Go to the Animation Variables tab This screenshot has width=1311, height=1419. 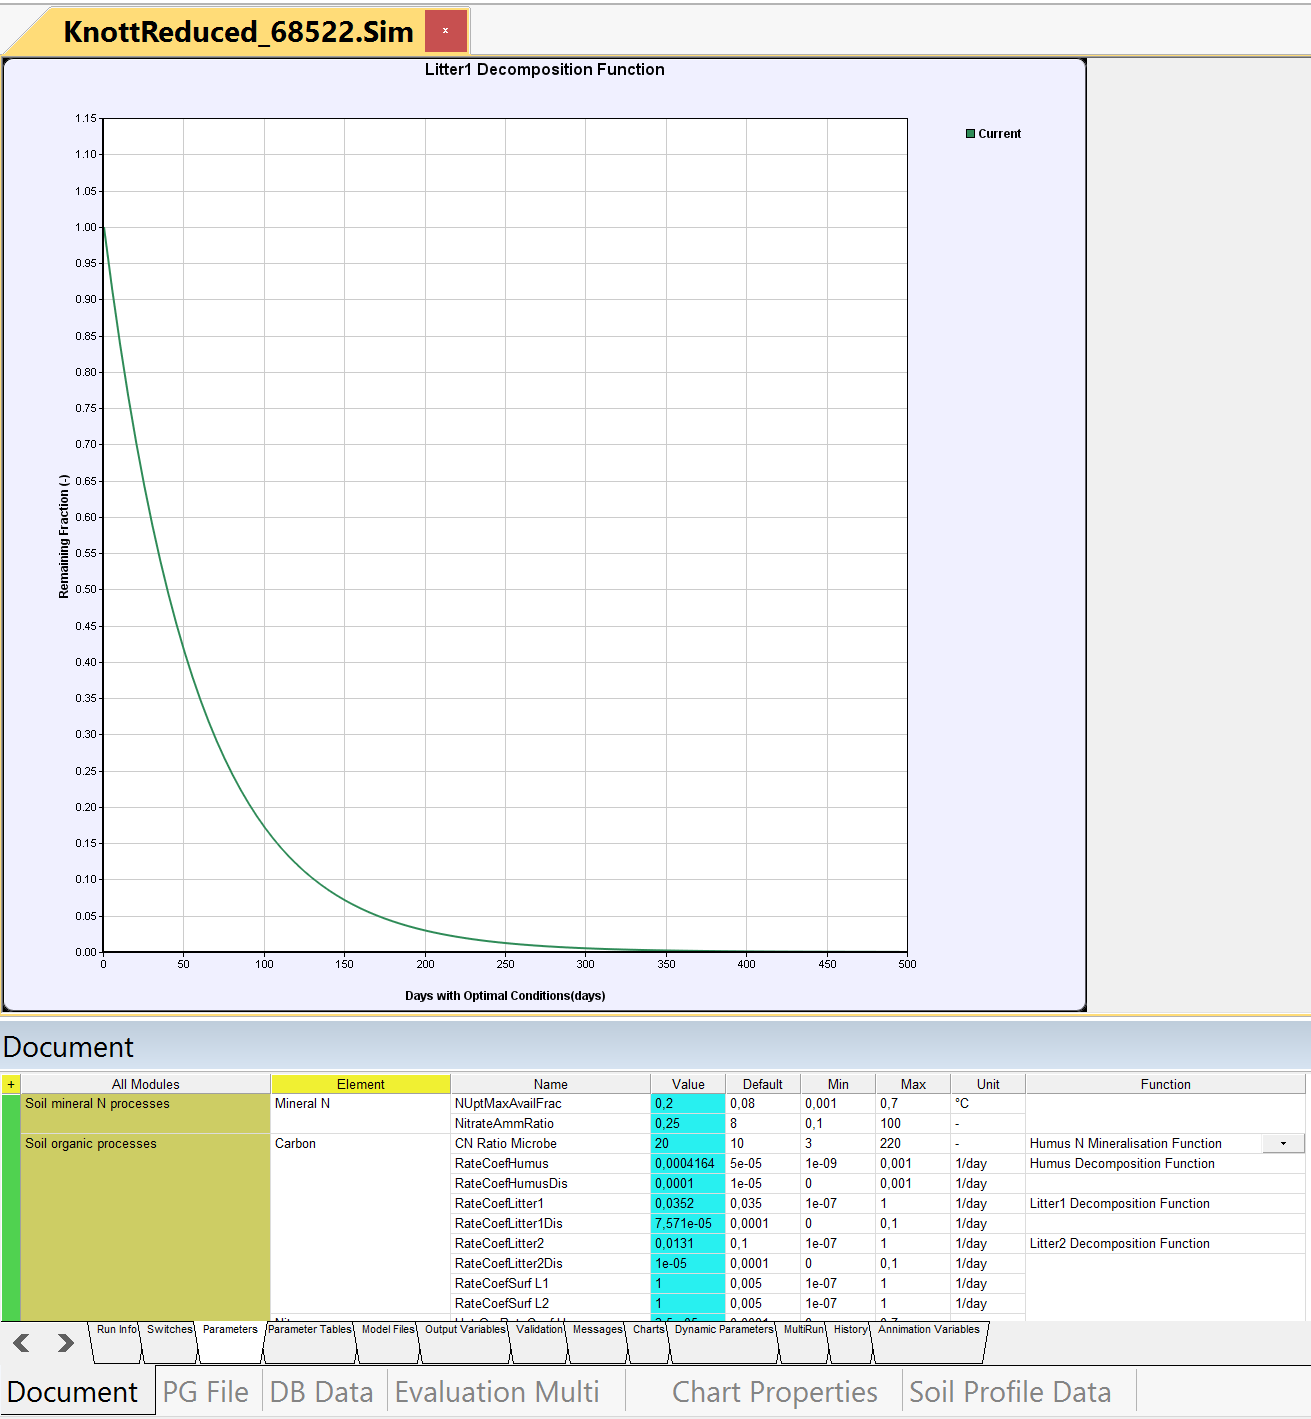click(929, 1341)
